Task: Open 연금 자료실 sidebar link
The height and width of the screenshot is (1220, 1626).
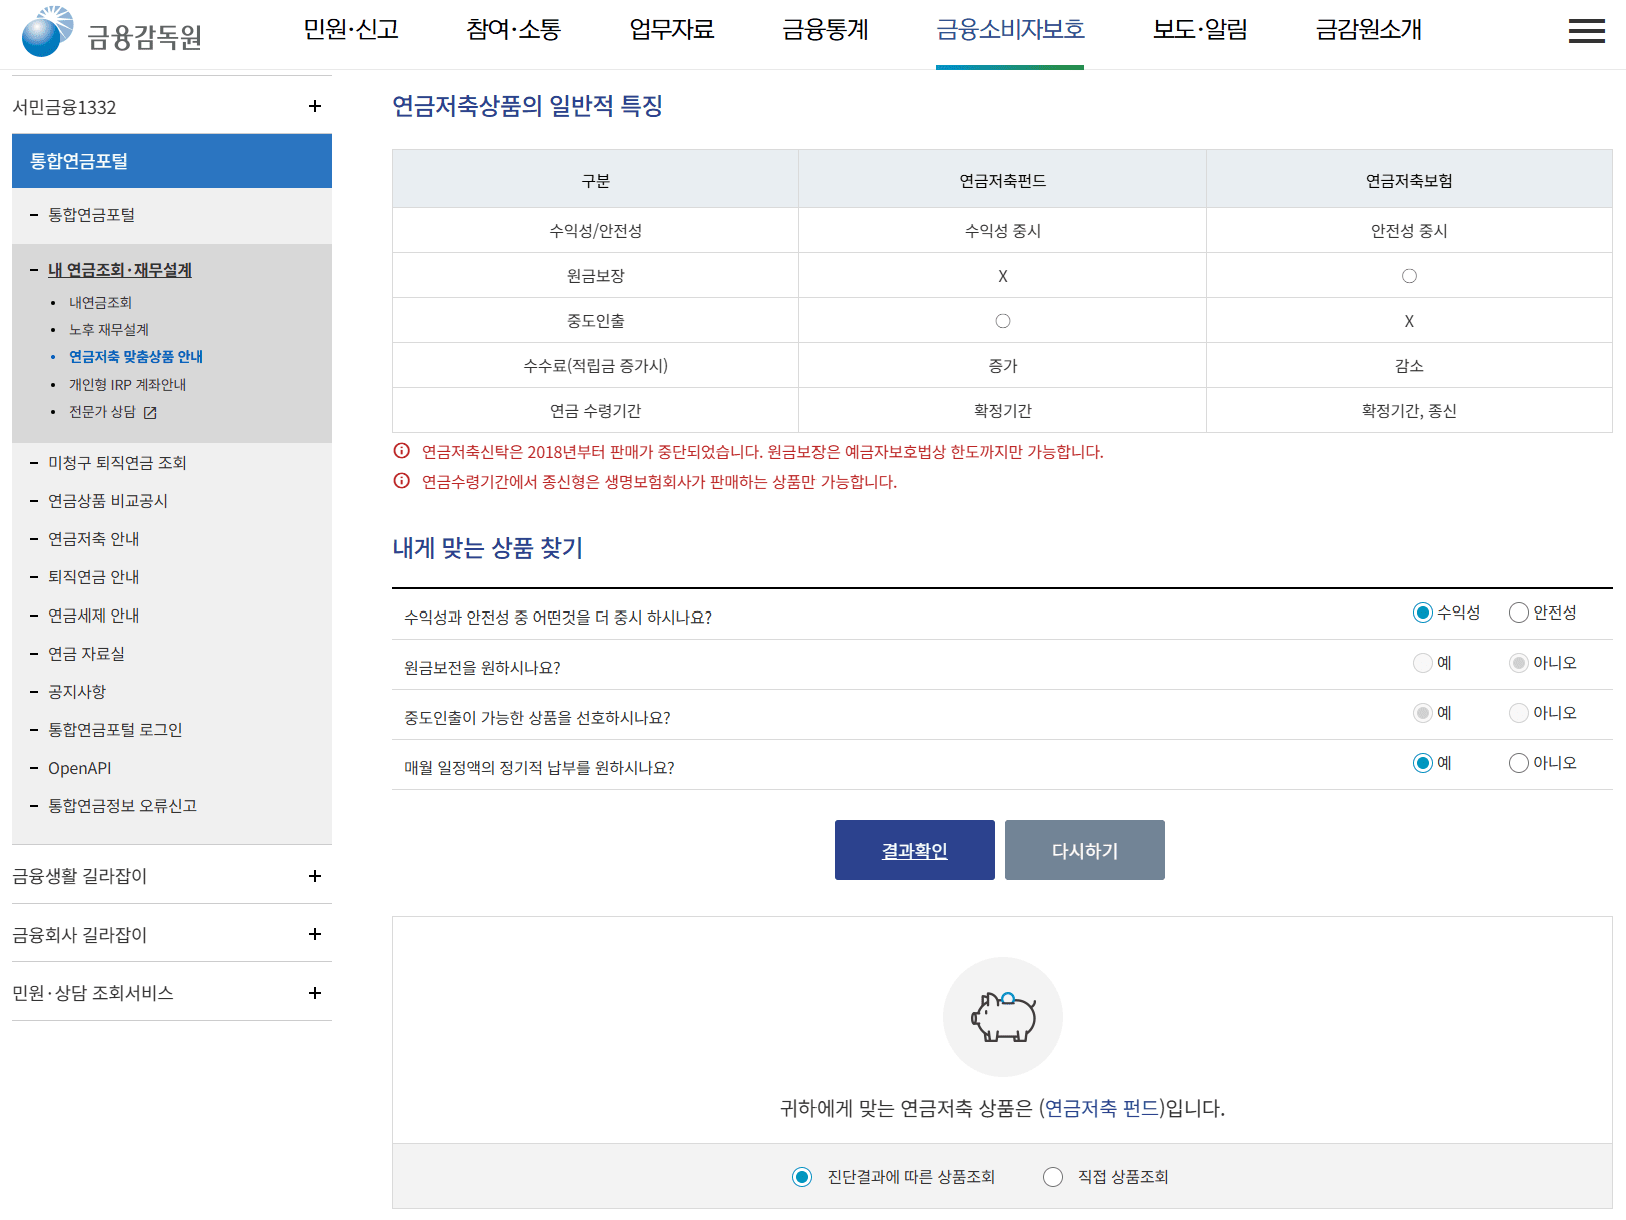Action: (x=87, y=654)
